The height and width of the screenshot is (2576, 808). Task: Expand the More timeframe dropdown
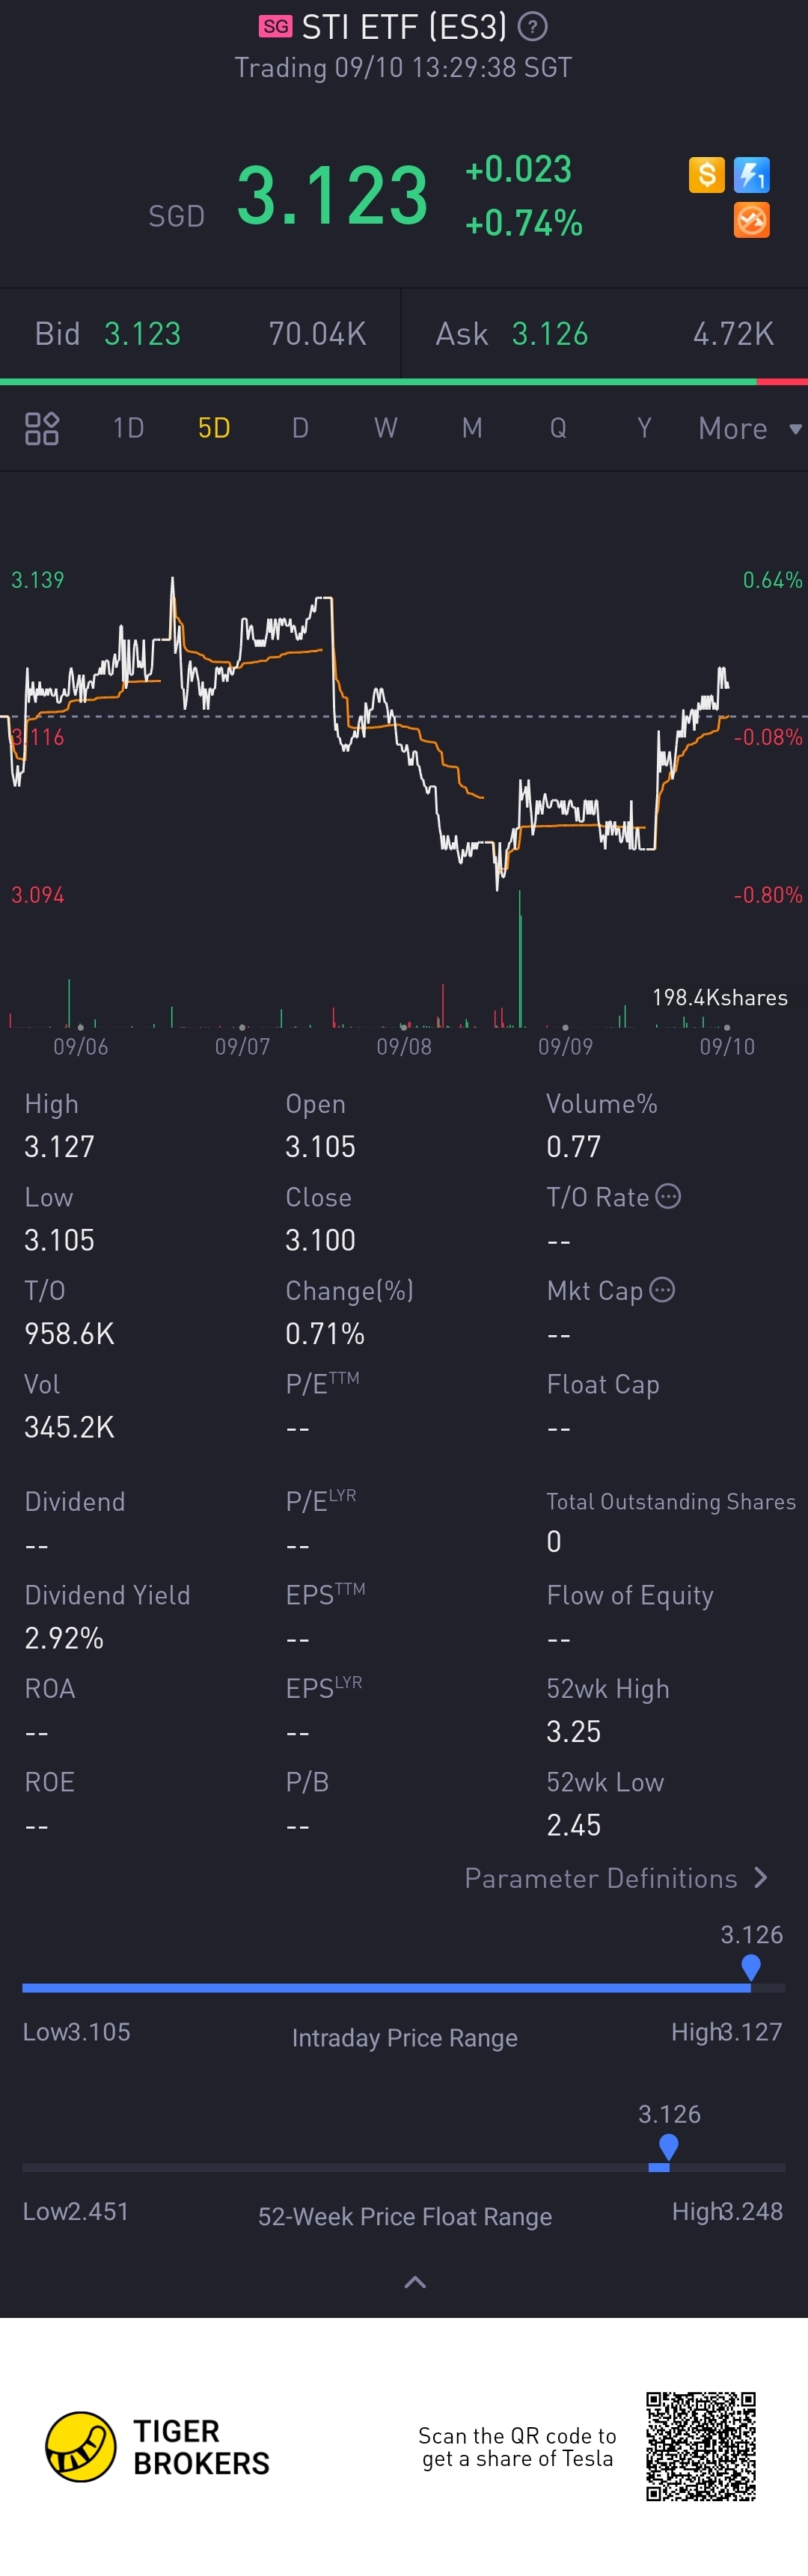pos(749,428)
